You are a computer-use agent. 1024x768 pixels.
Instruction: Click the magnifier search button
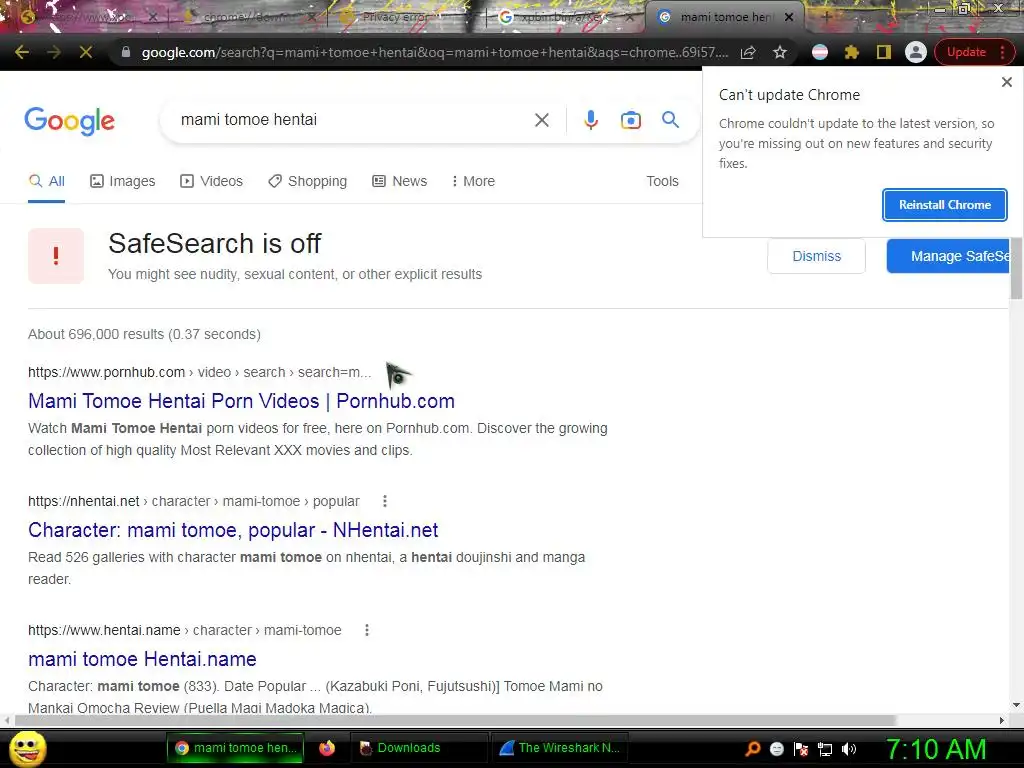(670, 120)
